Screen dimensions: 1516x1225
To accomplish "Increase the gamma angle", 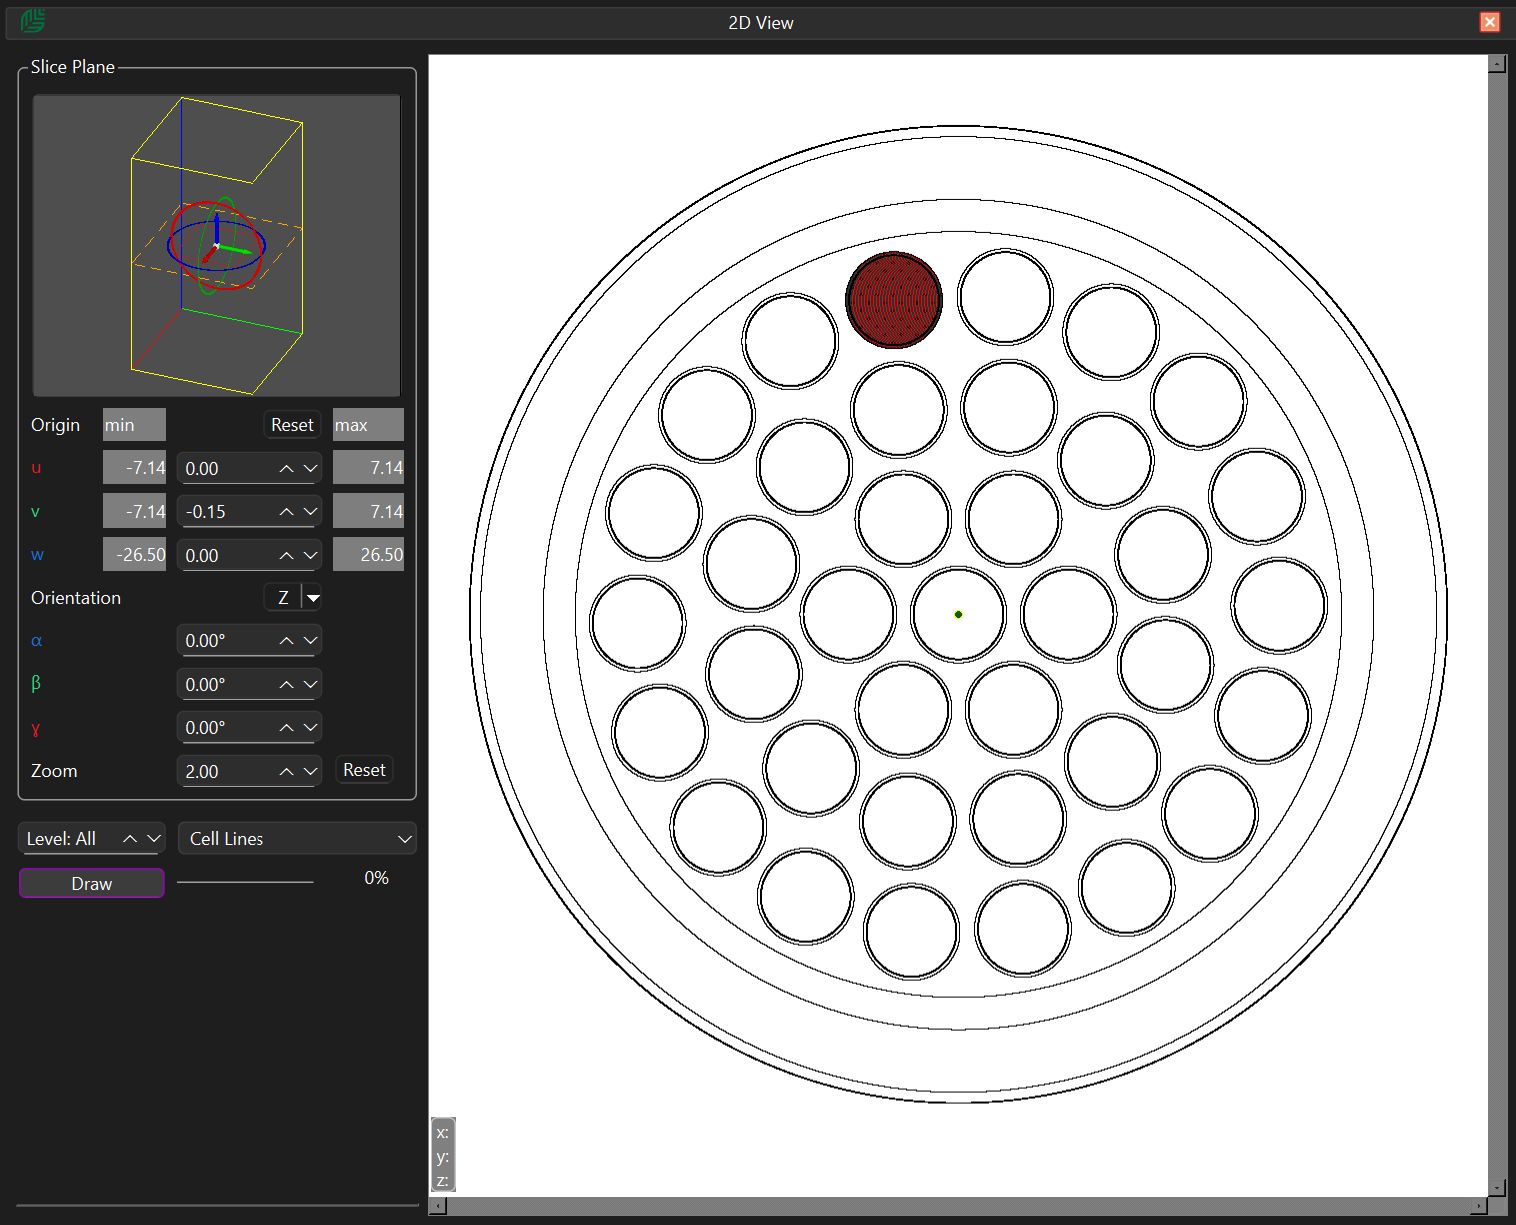I will click(x=287, y=727).
